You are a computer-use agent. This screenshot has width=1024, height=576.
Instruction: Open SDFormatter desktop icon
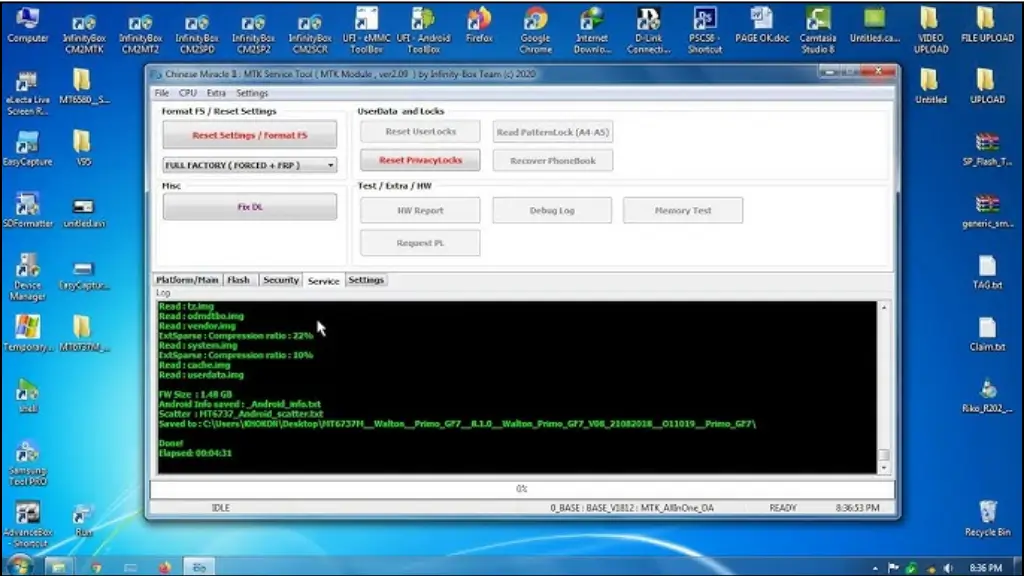point(27,210)
